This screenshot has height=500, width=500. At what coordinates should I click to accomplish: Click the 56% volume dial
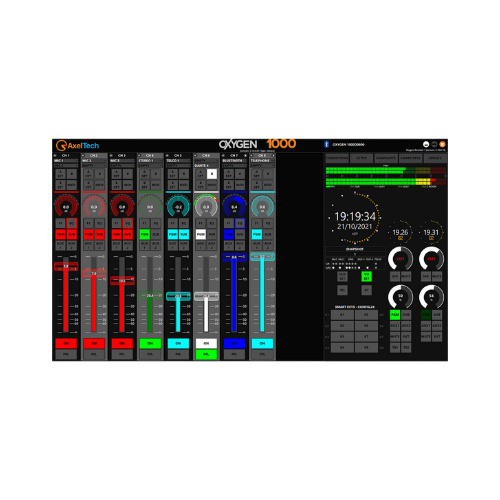point(431,296)
